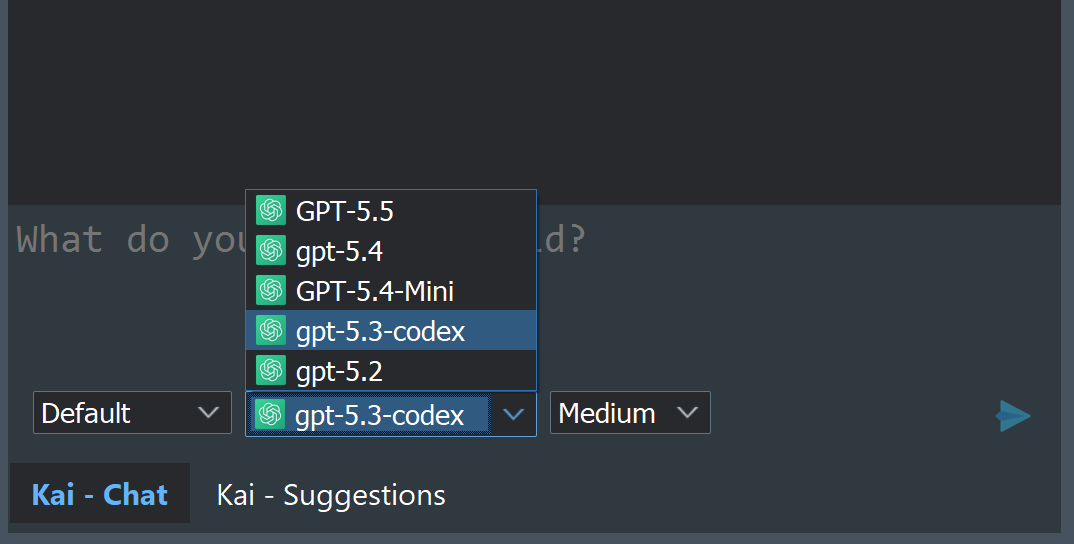Click the OpenAI logo next to gpt-5.4
The height and width of the screenshot is (544, 1074).
coord(271,251)
